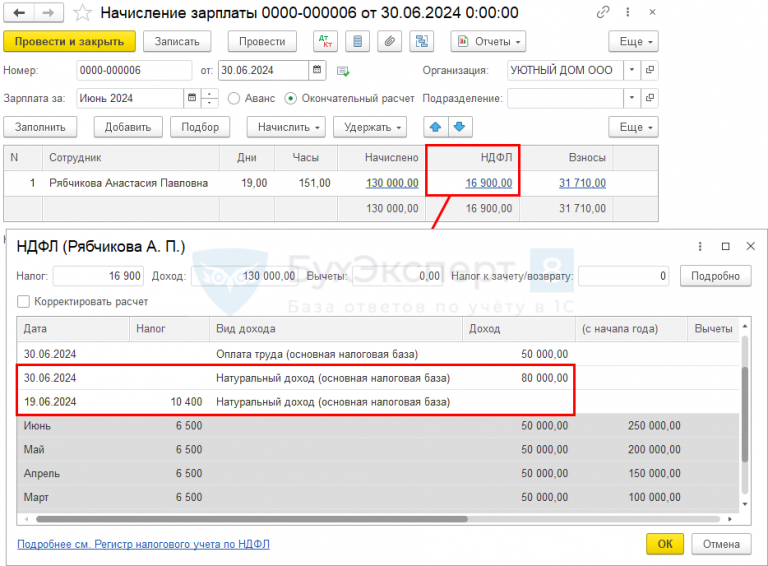Select the Оплата труда (основная налоговая база) row

pos(378,354)
